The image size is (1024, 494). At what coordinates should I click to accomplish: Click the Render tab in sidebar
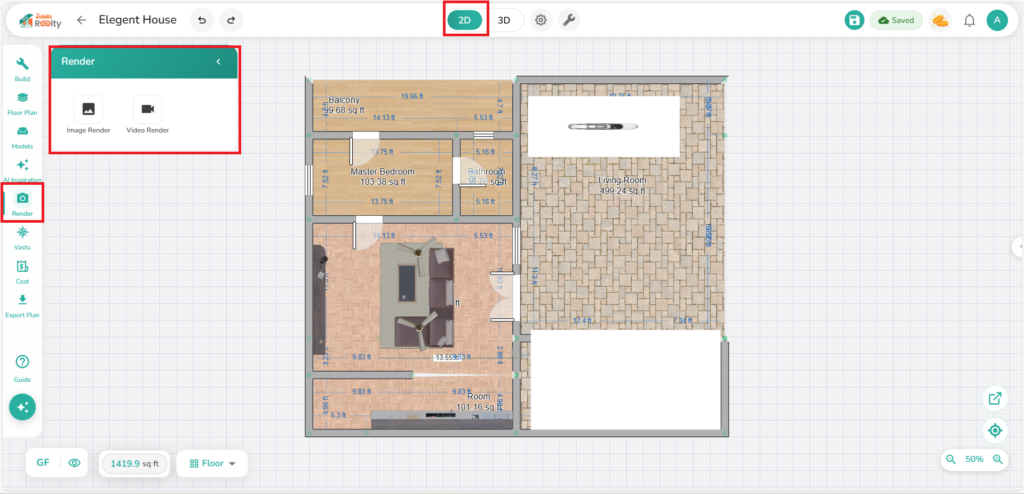(22, 203)
